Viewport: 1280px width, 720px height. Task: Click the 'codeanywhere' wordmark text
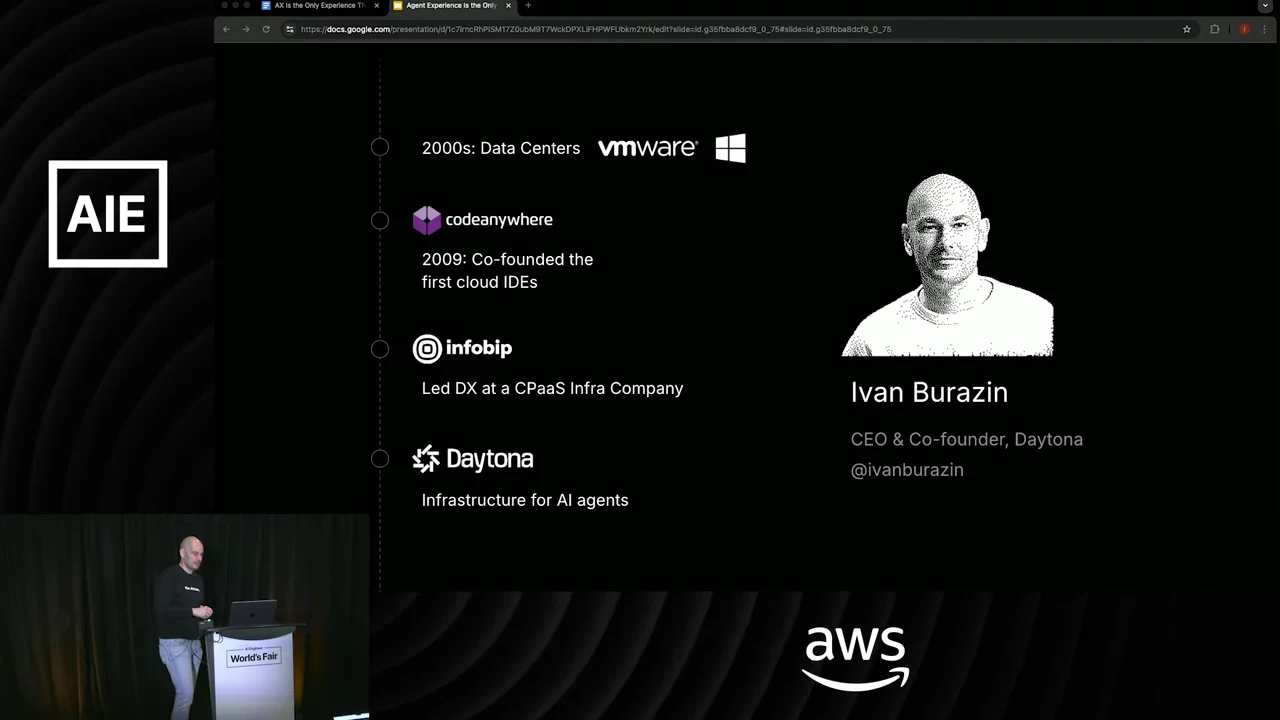[499, 220]
